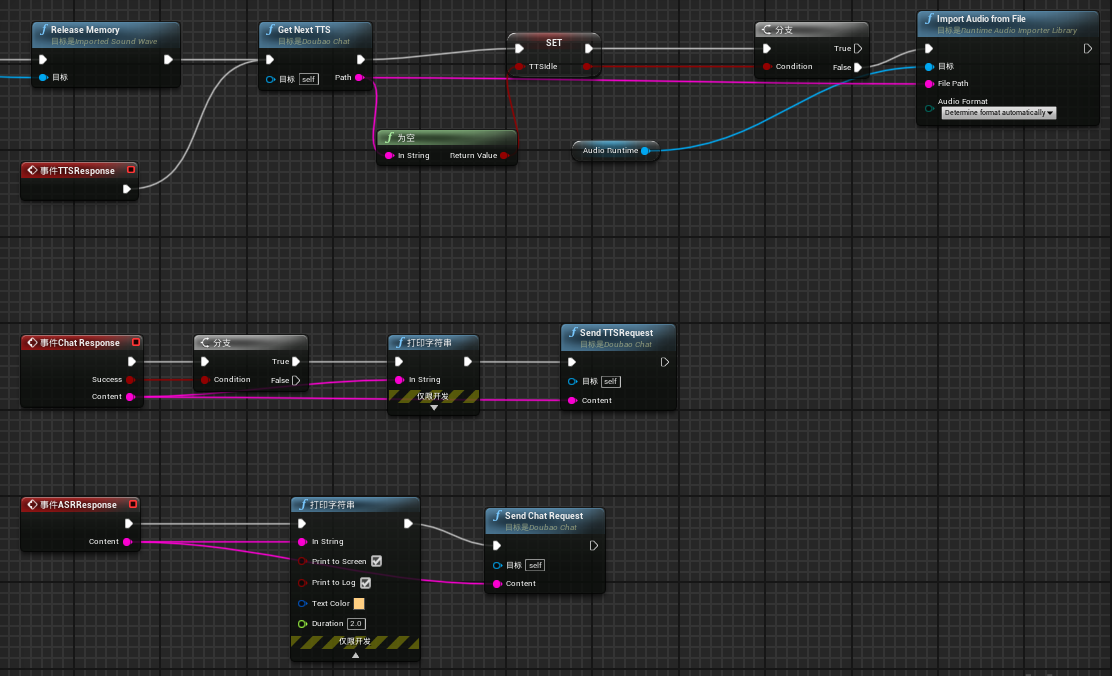Click Send Chat Request Content pin

click(497, 584)
